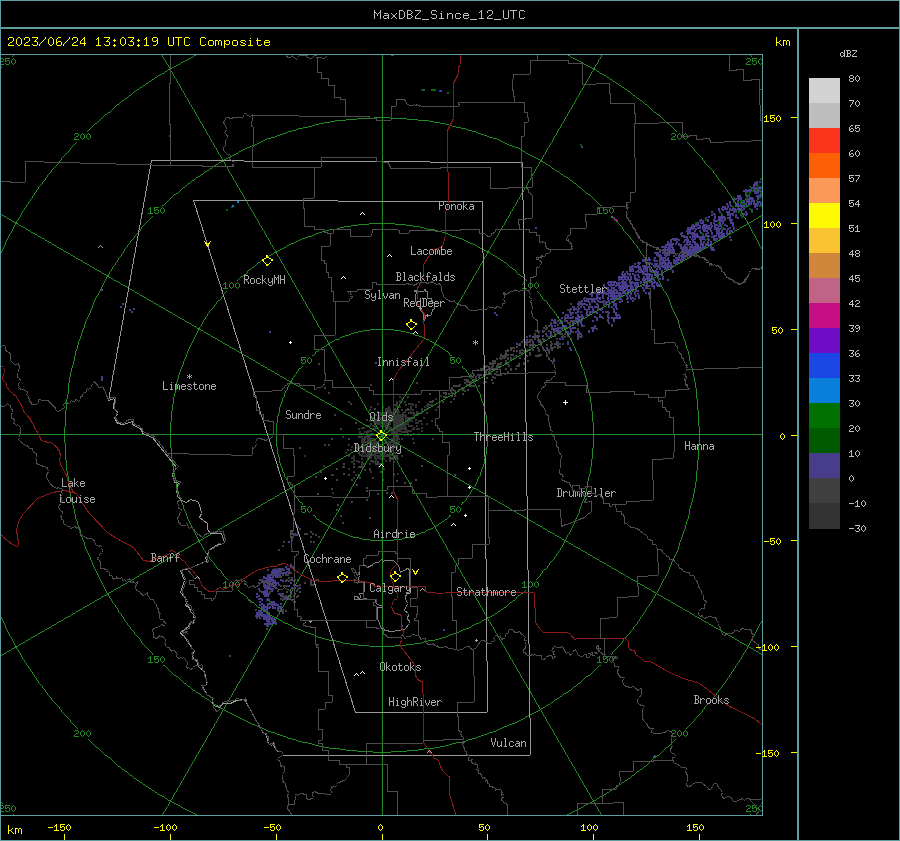
Task: Select the yellow diamond marker above Calgary label
Action: click(x=395, y=576)
